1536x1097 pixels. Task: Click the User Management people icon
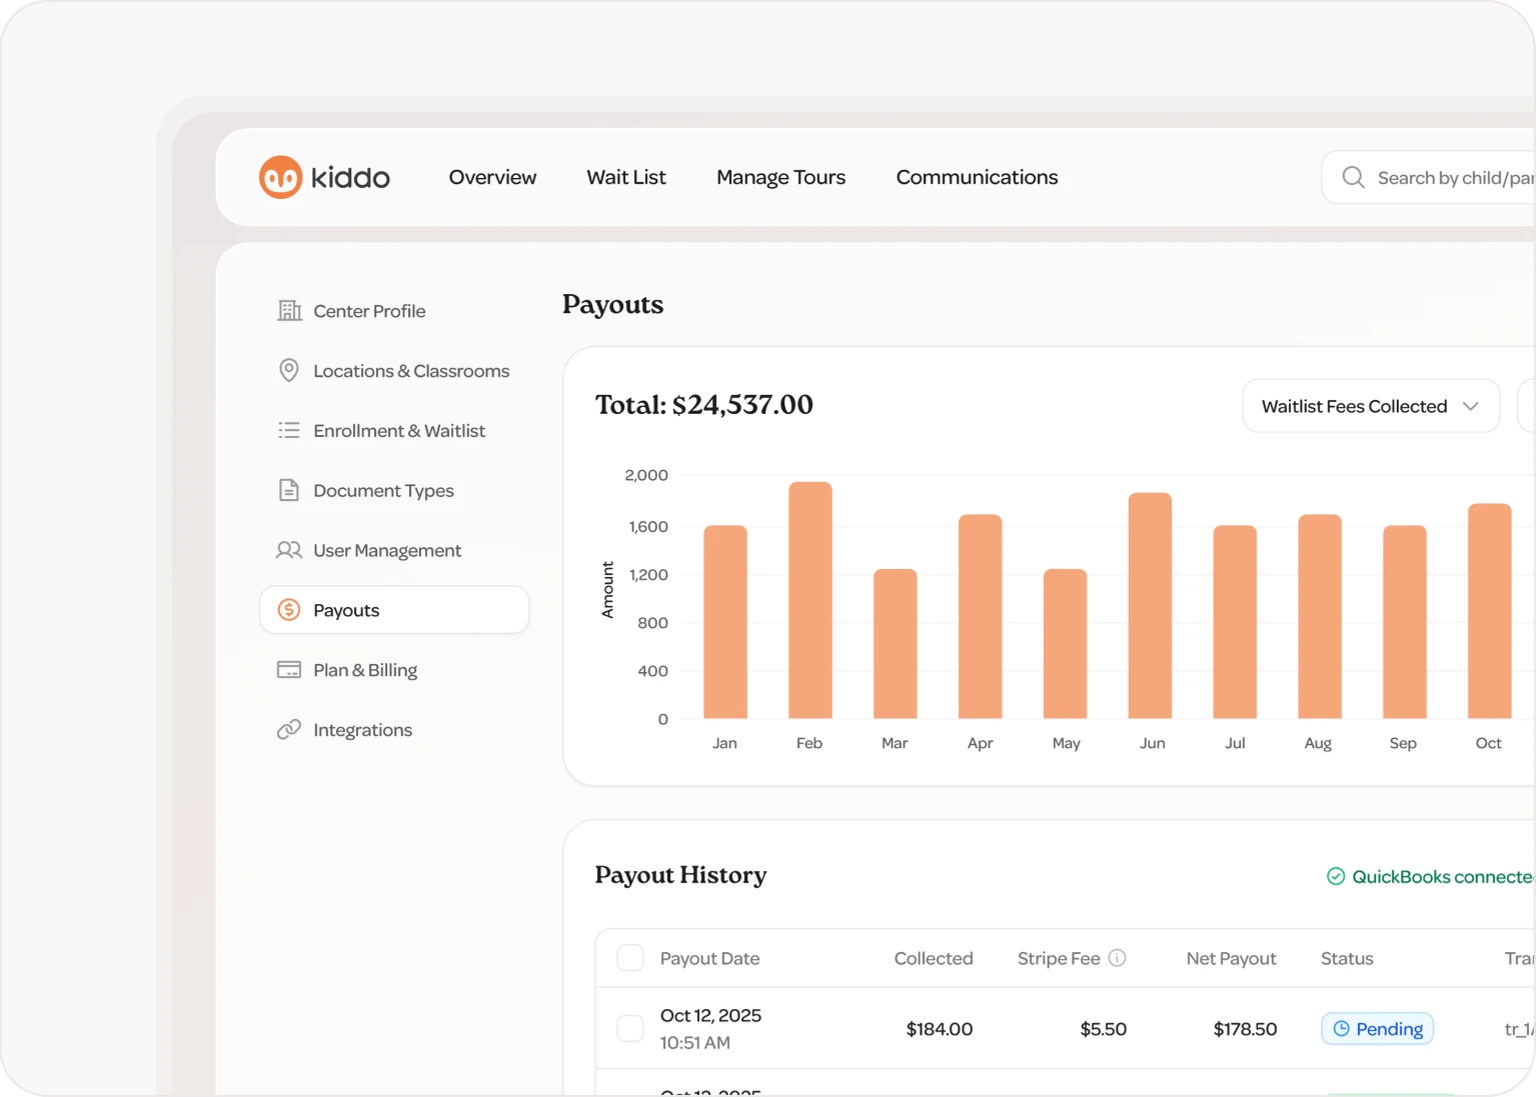point(289,550)
